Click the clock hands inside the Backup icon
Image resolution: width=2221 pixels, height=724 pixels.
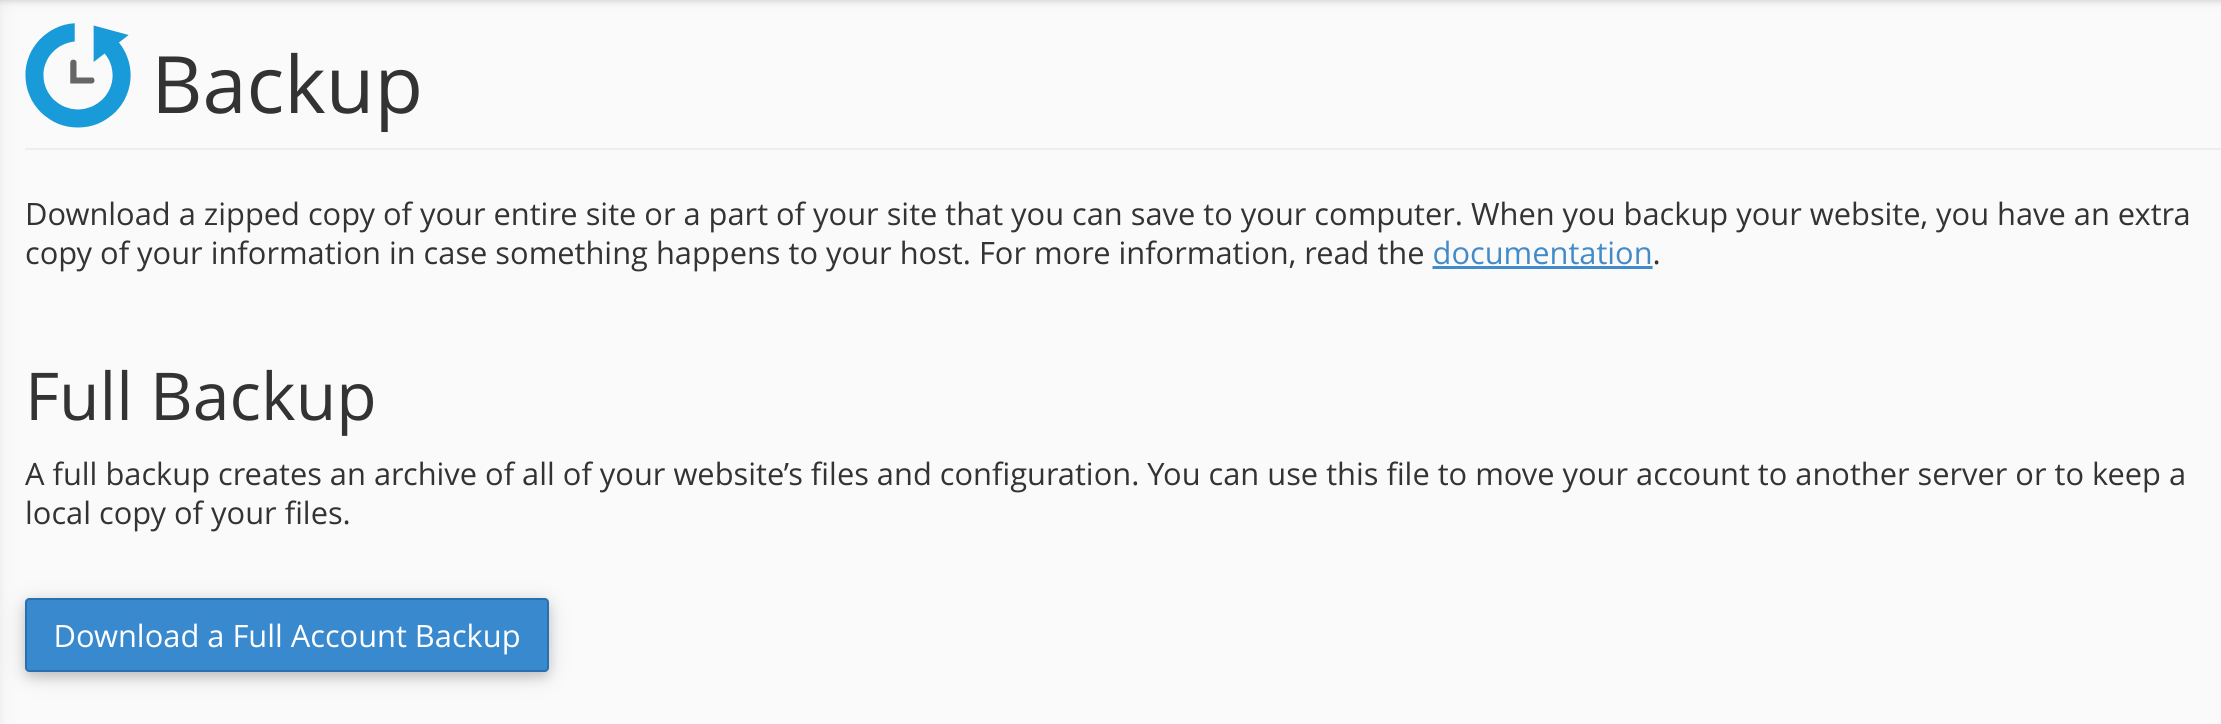(x=80, y=74)
